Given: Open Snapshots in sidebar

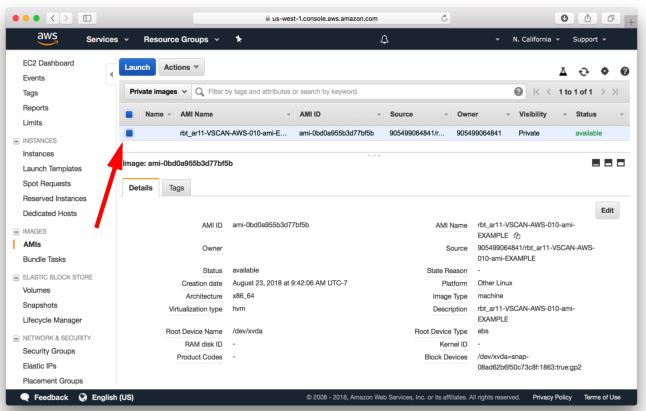Looking at the screenshot, I should [40, 305].
